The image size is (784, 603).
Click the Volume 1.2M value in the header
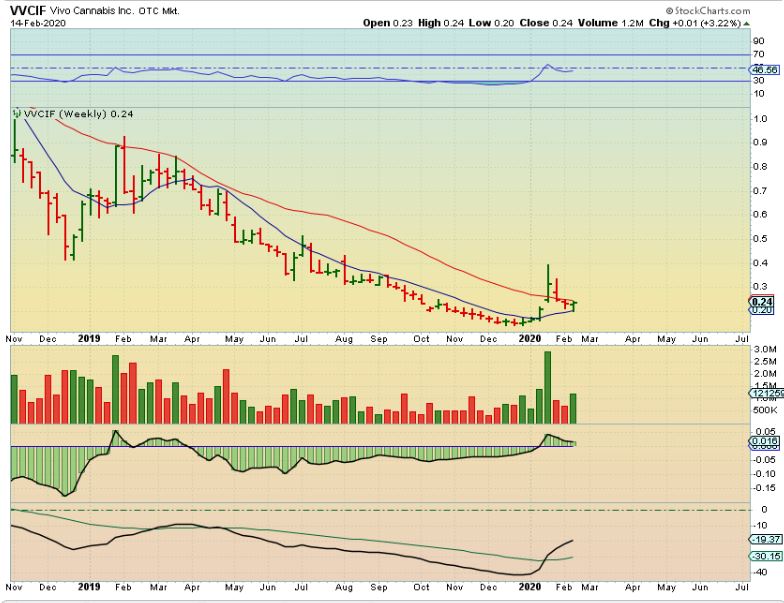pos(610,23)
